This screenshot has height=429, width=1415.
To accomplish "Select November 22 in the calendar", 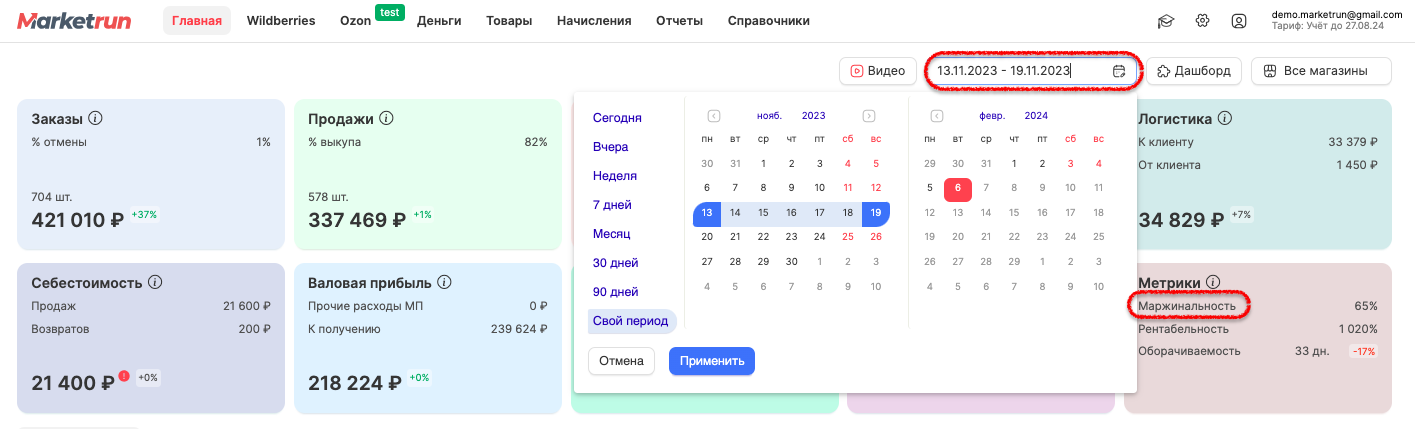I will 763,237.
